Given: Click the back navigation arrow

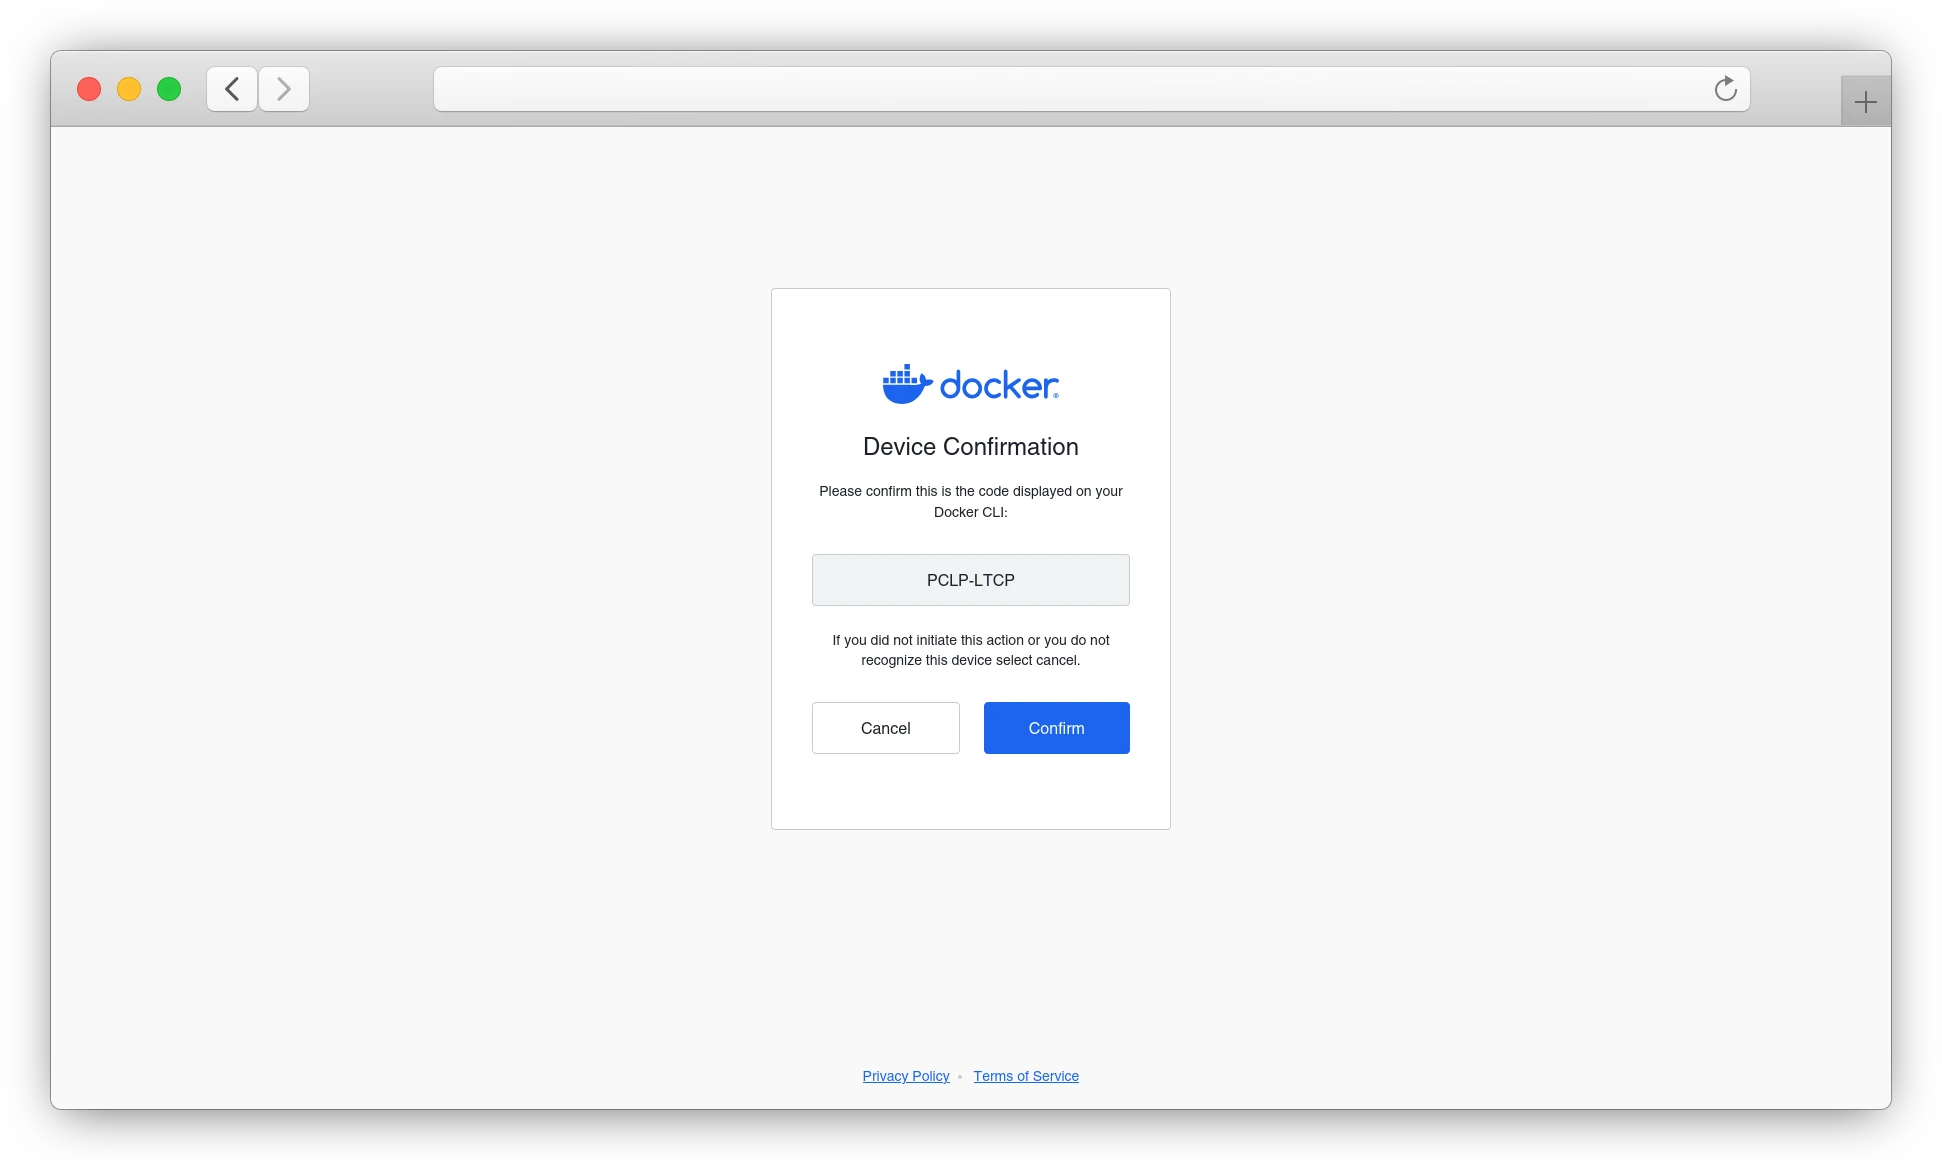Looking at the screenshot, I should [x=231, y=89].
